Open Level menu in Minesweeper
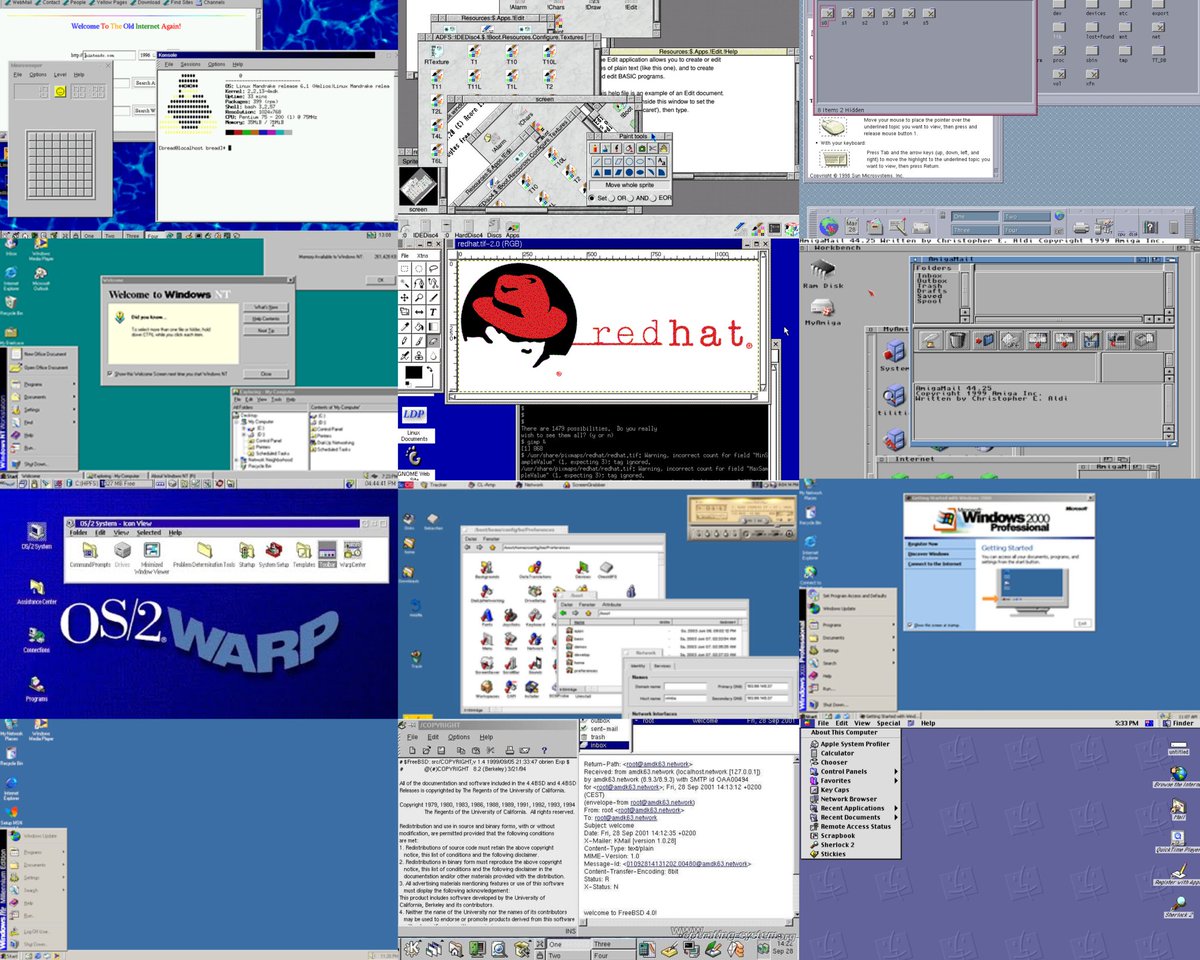Screen dimensions: 1200x960 point(60,75)
